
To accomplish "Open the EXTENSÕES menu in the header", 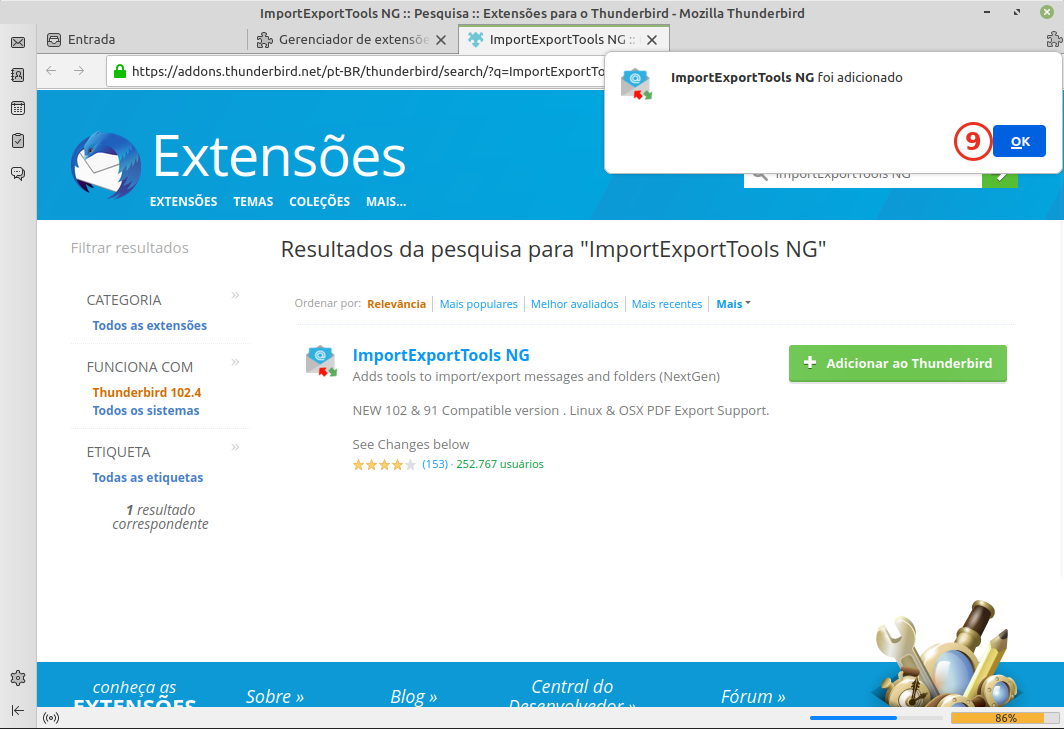I will point(183,202).
